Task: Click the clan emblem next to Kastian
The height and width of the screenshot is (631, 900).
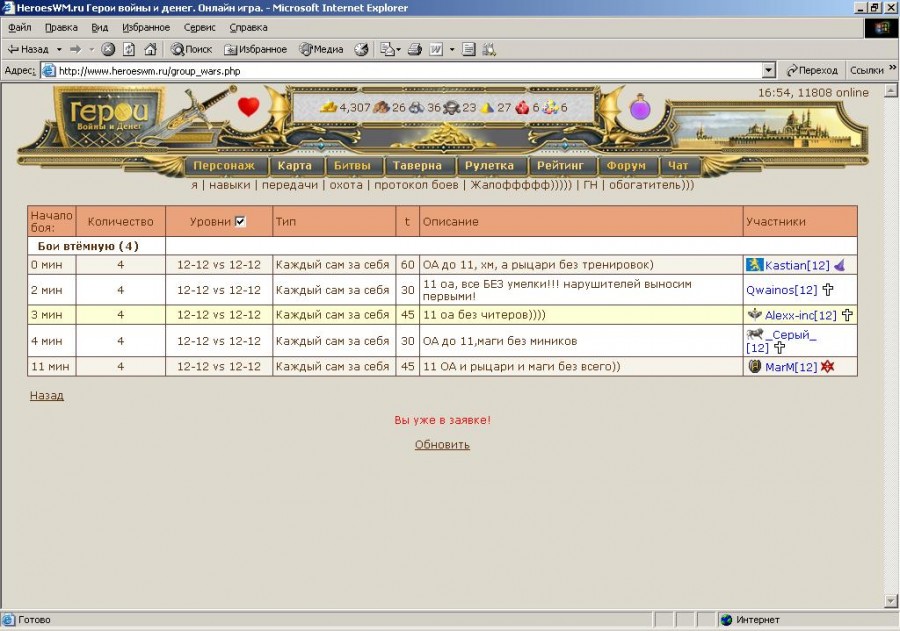Action: click(x=754, y=265)
